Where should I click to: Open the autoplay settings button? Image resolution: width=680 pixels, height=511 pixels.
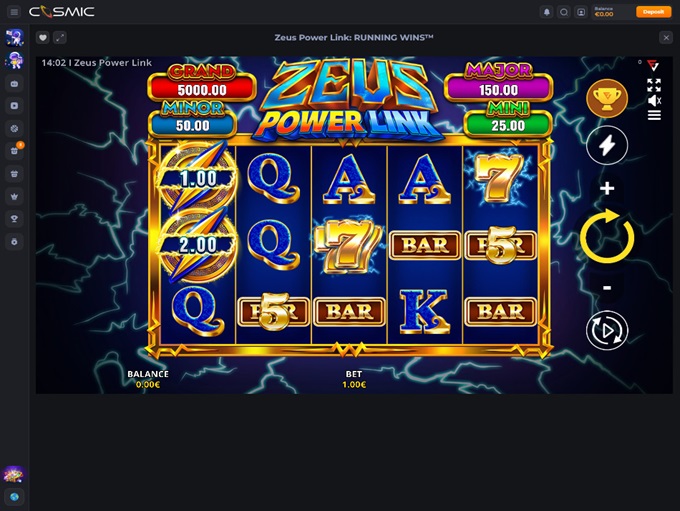click(x=607, y=331)
